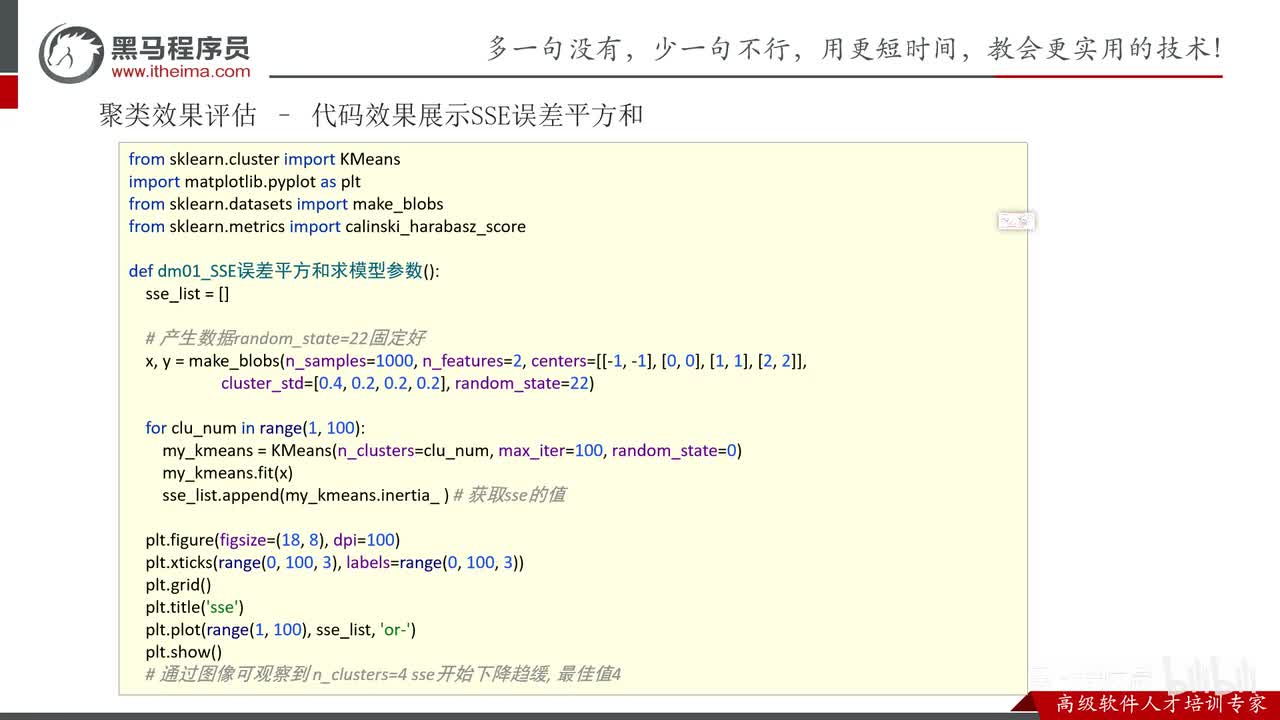The height and width of the screenshot is (720, 1280).
Task: Click the final comment about n_clusters=4 最佳值4
Action: 383,675
